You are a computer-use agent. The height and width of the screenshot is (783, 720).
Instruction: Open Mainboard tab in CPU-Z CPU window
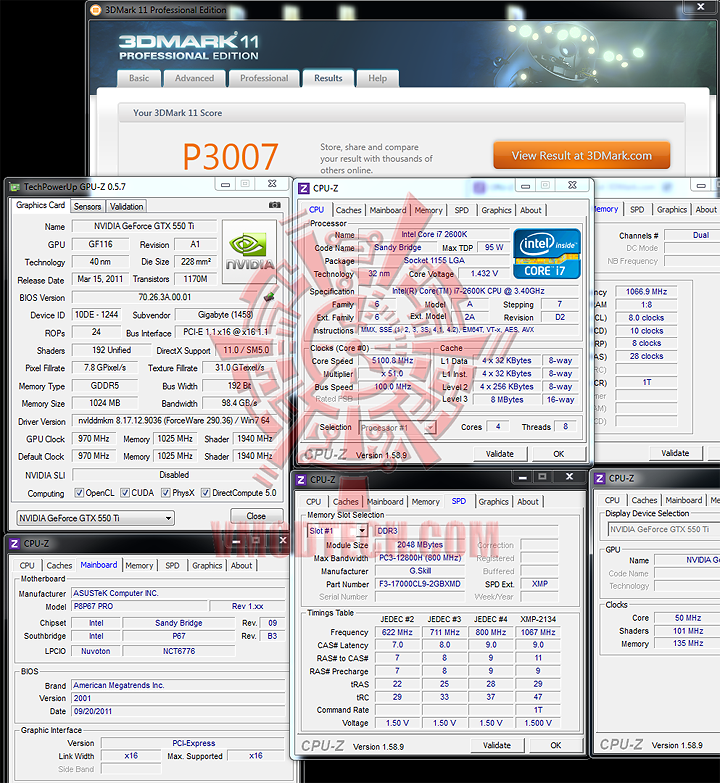[x=388, y=210]
